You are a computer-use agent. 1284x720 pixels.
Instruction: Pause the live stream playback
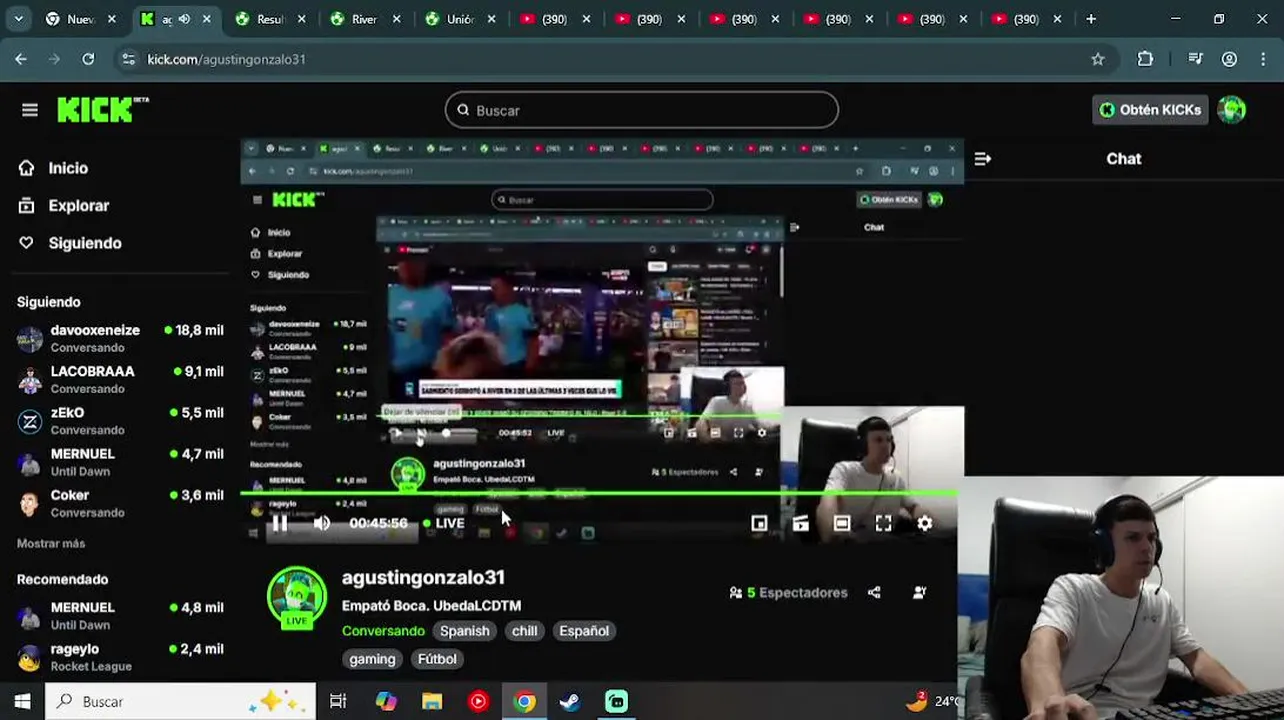(280, 523)
